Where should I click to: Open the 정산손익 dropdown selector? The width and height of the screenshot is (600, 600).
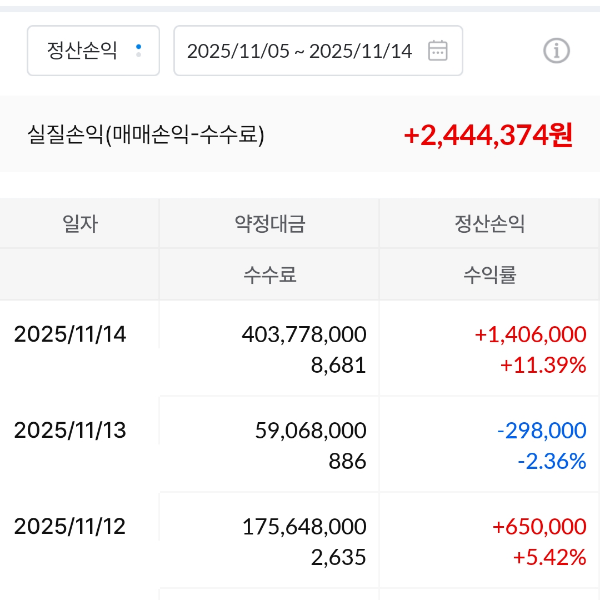point(92,51)
